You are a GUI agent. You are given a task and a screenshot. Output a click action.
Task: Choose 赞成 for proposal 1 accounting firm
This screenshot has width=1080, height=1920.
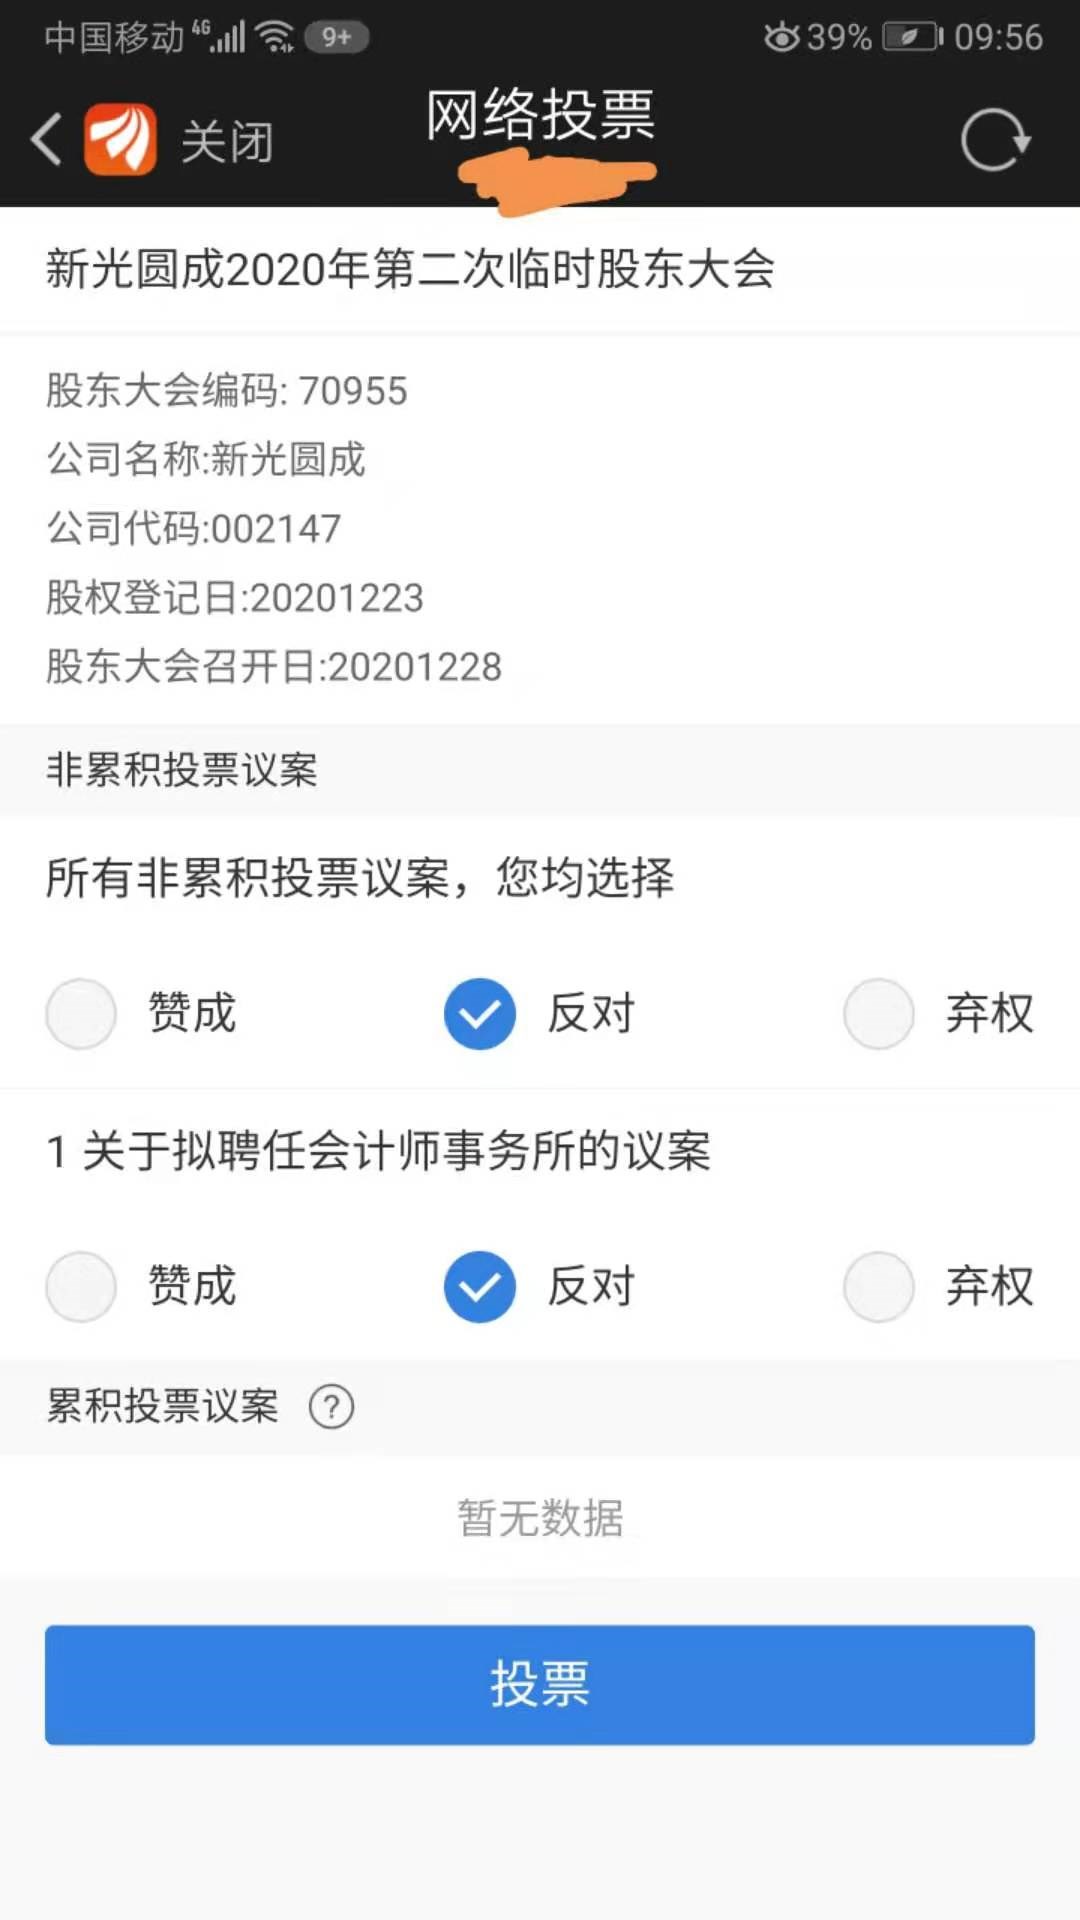point(81,1286)
